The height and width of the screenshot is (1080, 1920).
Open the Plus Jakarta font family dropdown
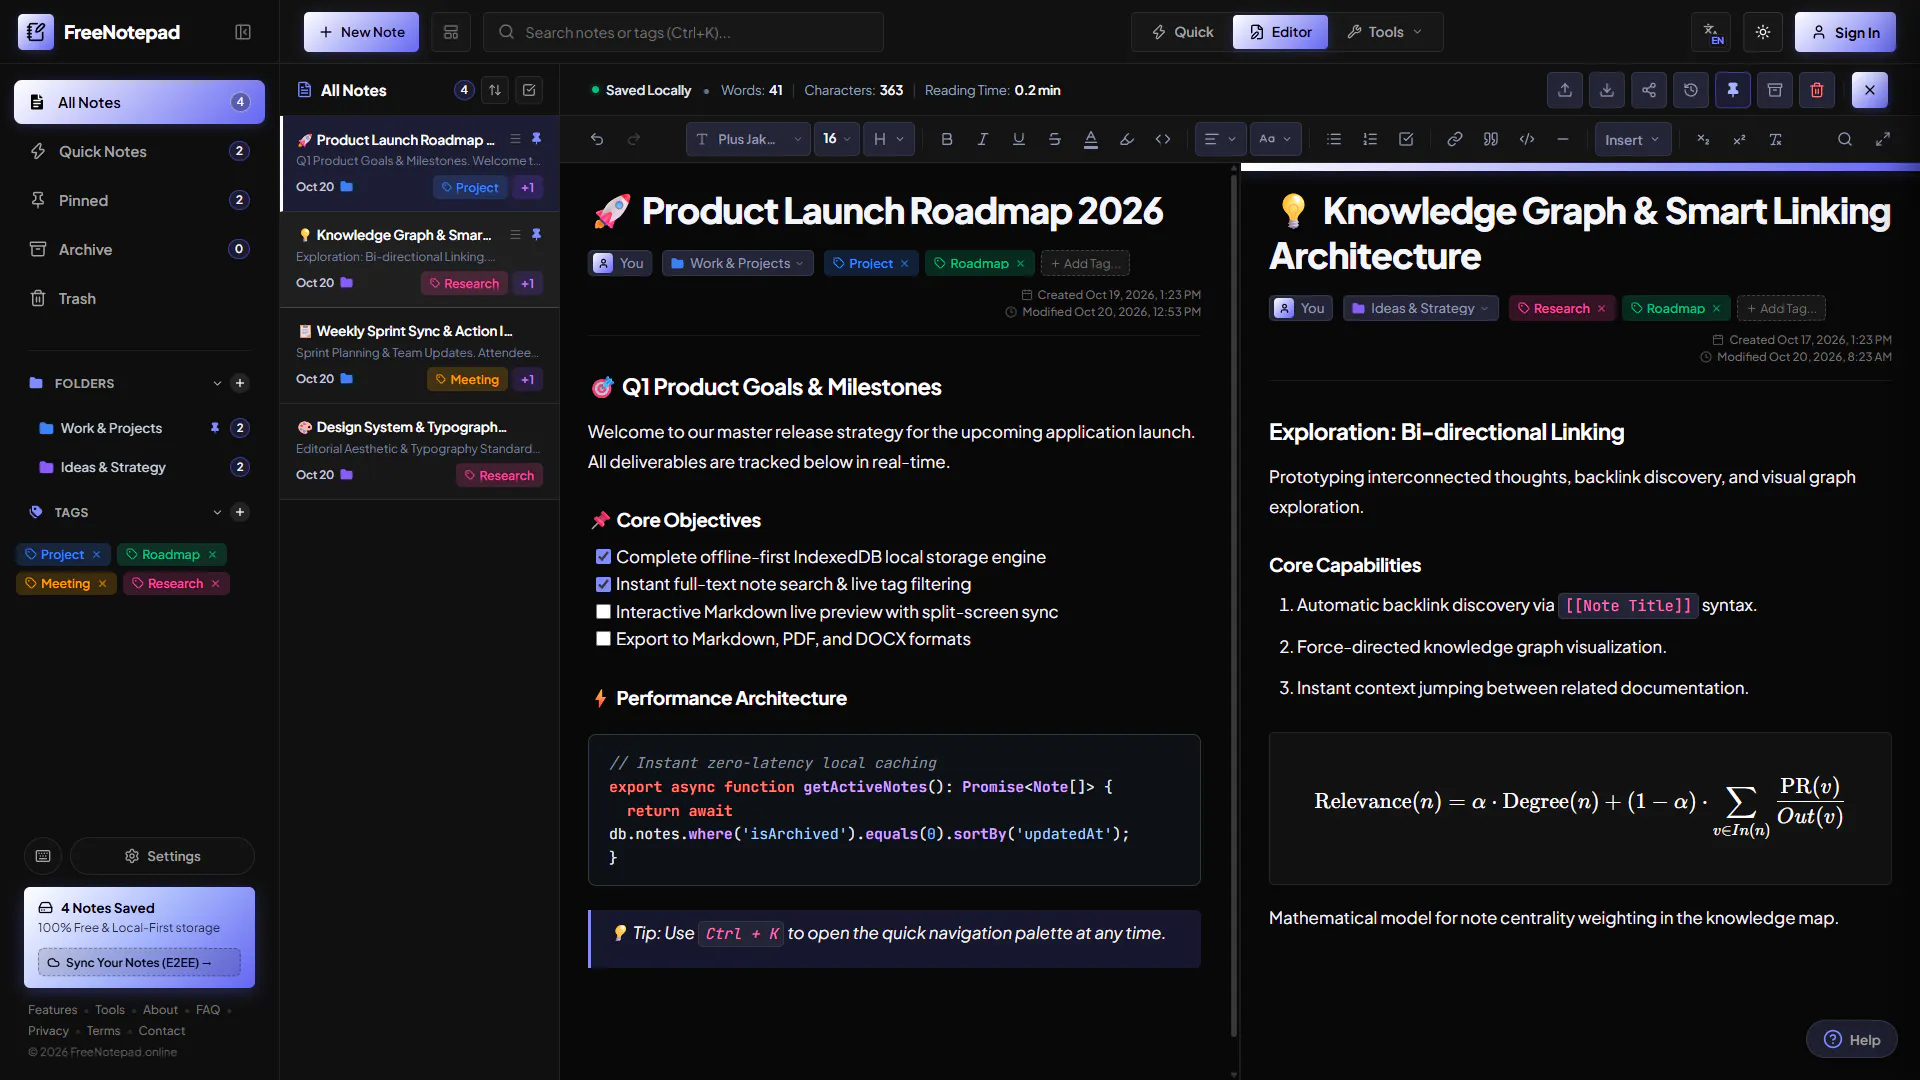pyautogui.click(x=748, y=140)
